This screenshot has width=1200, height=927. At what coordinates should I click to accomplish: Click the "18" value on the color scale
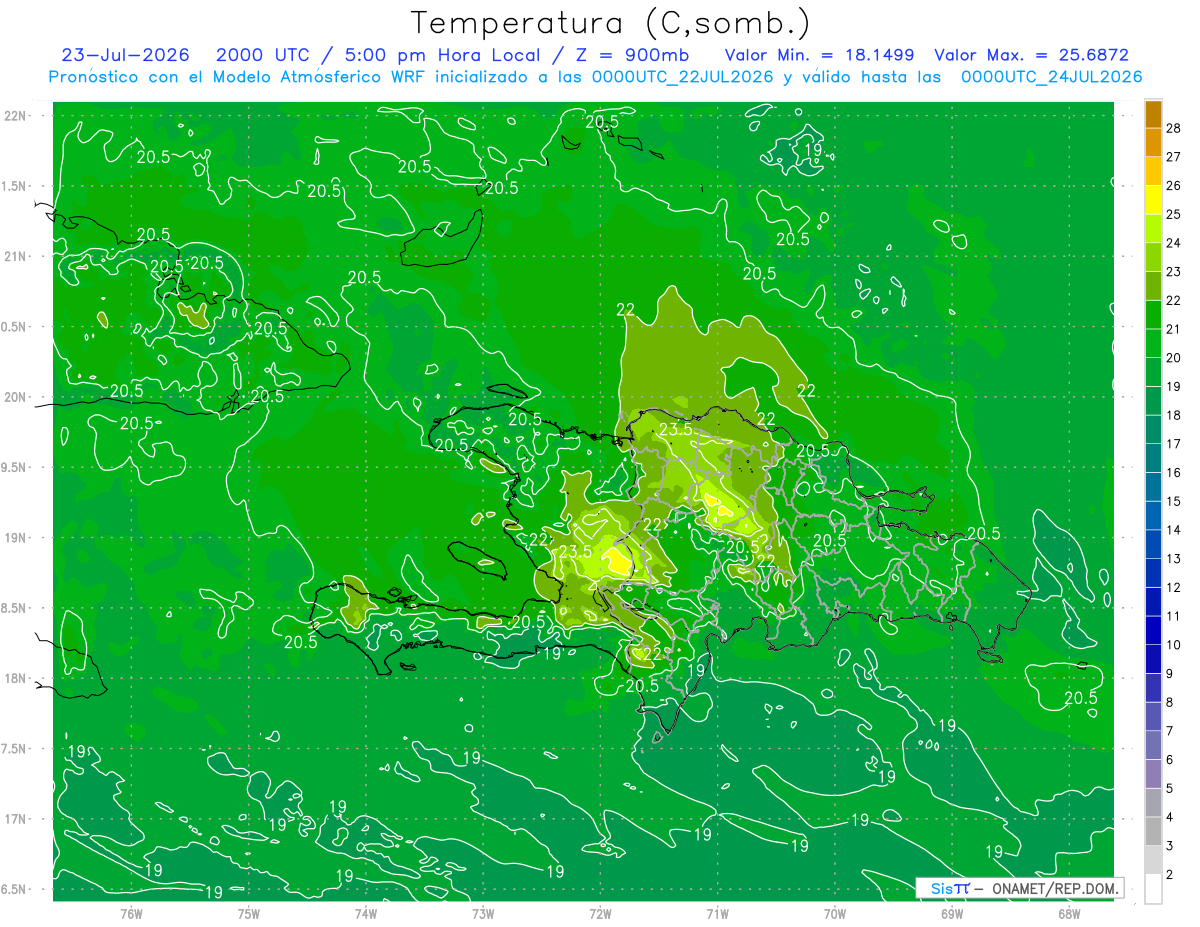(1174, 415)
